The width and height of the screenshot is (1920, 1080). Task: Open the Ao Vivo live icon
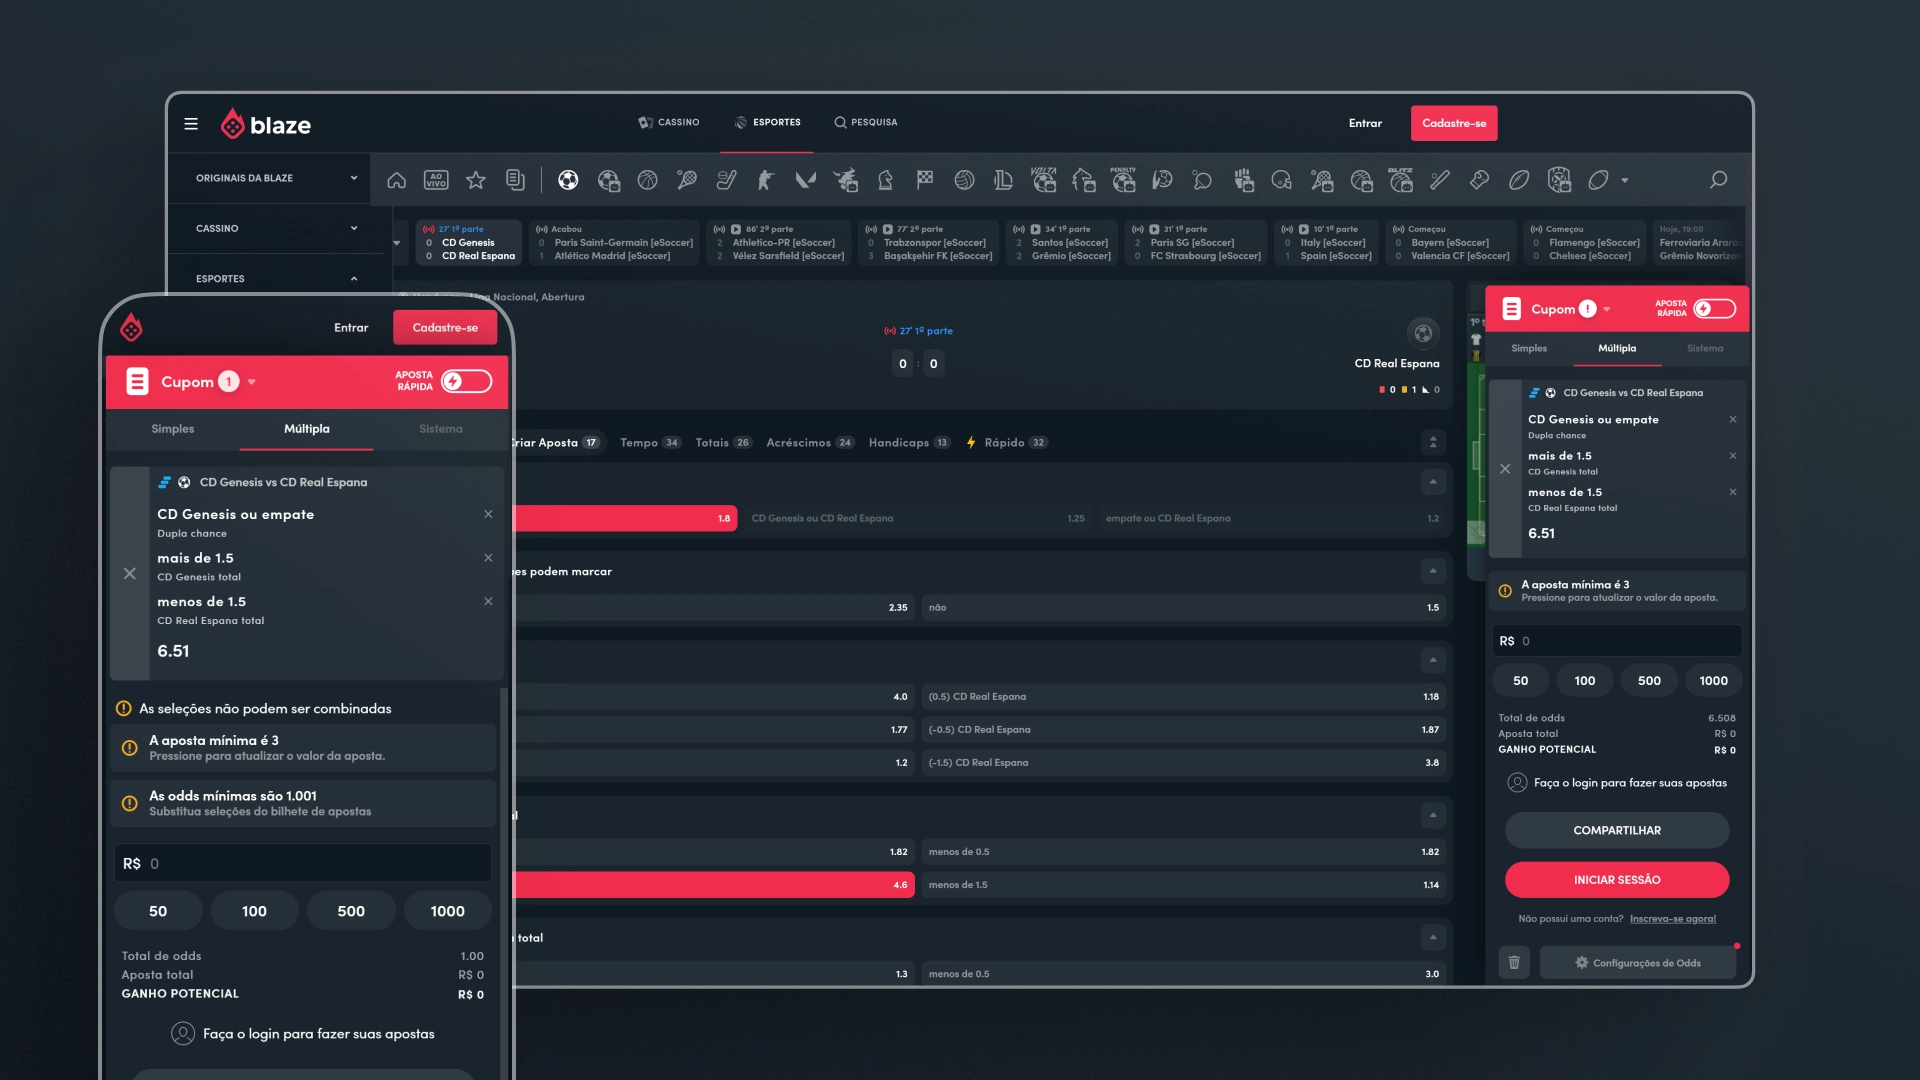(x=436, y=180)
